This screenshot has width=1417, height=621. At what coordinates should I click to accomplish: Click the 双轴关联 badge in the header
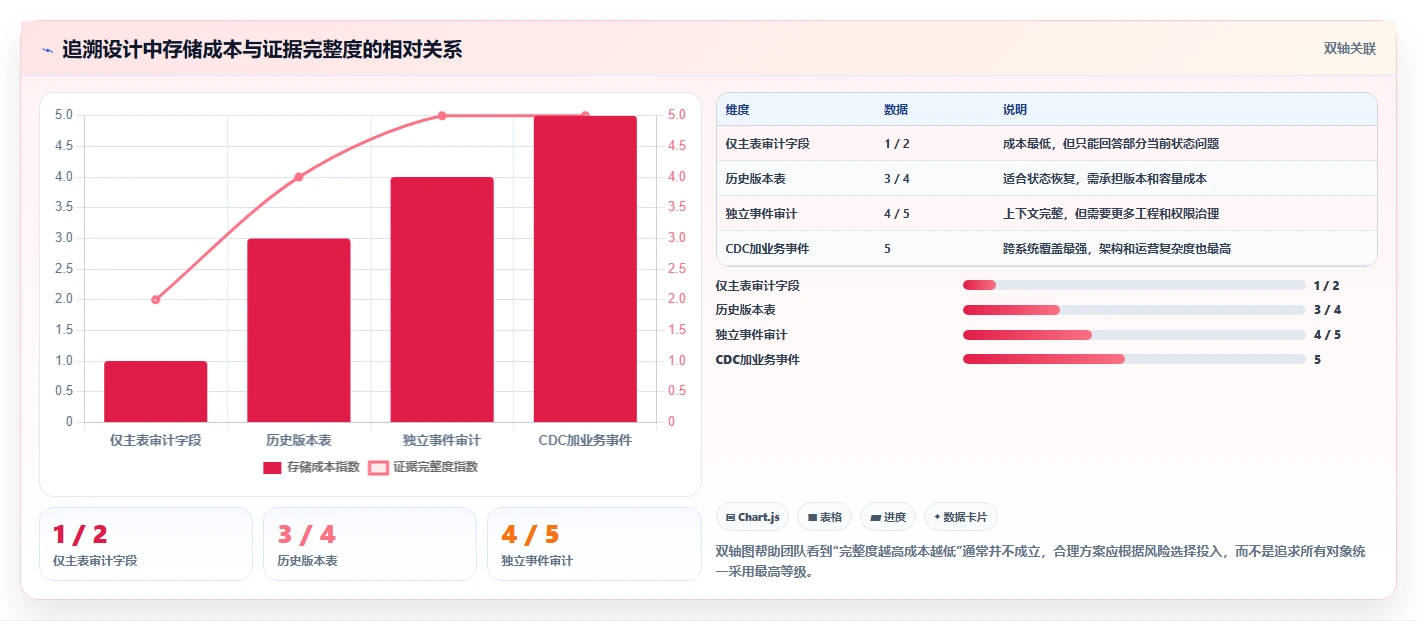click(1350, 48)
